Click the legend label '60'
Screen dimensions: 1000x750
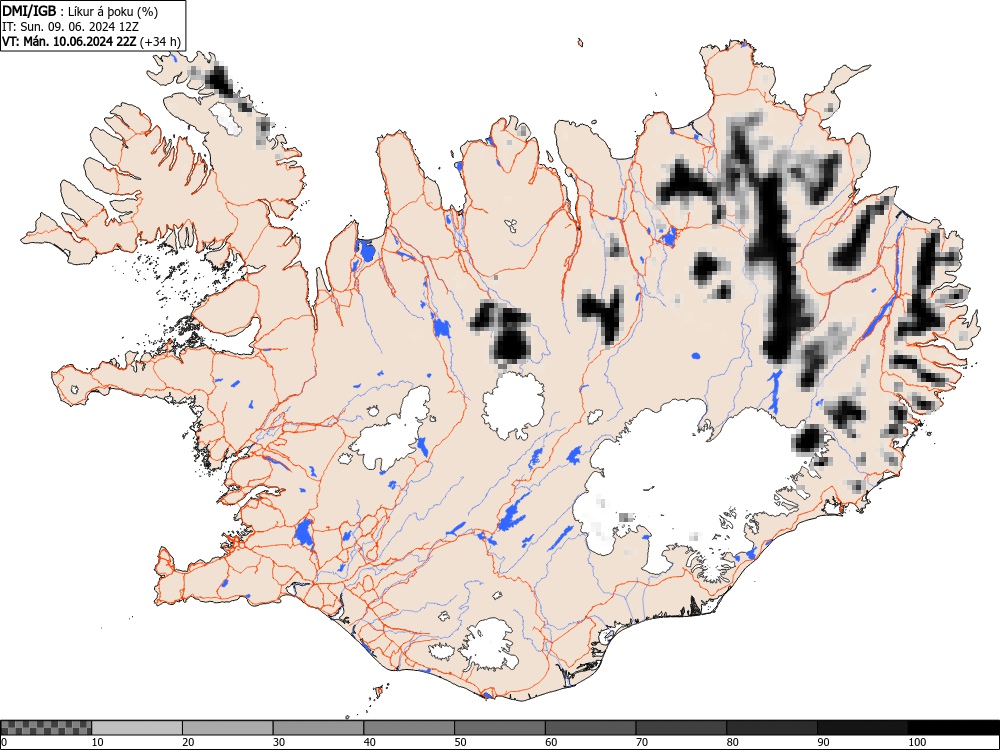coord(551,742)
